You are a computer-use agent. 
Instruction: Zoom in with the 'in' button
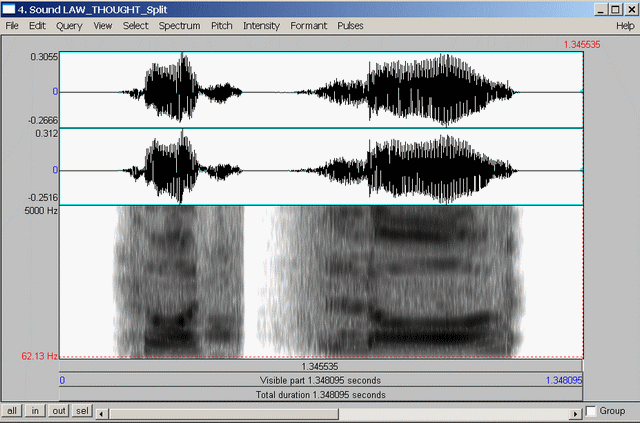pyautogui.click(x=35, y=411)
